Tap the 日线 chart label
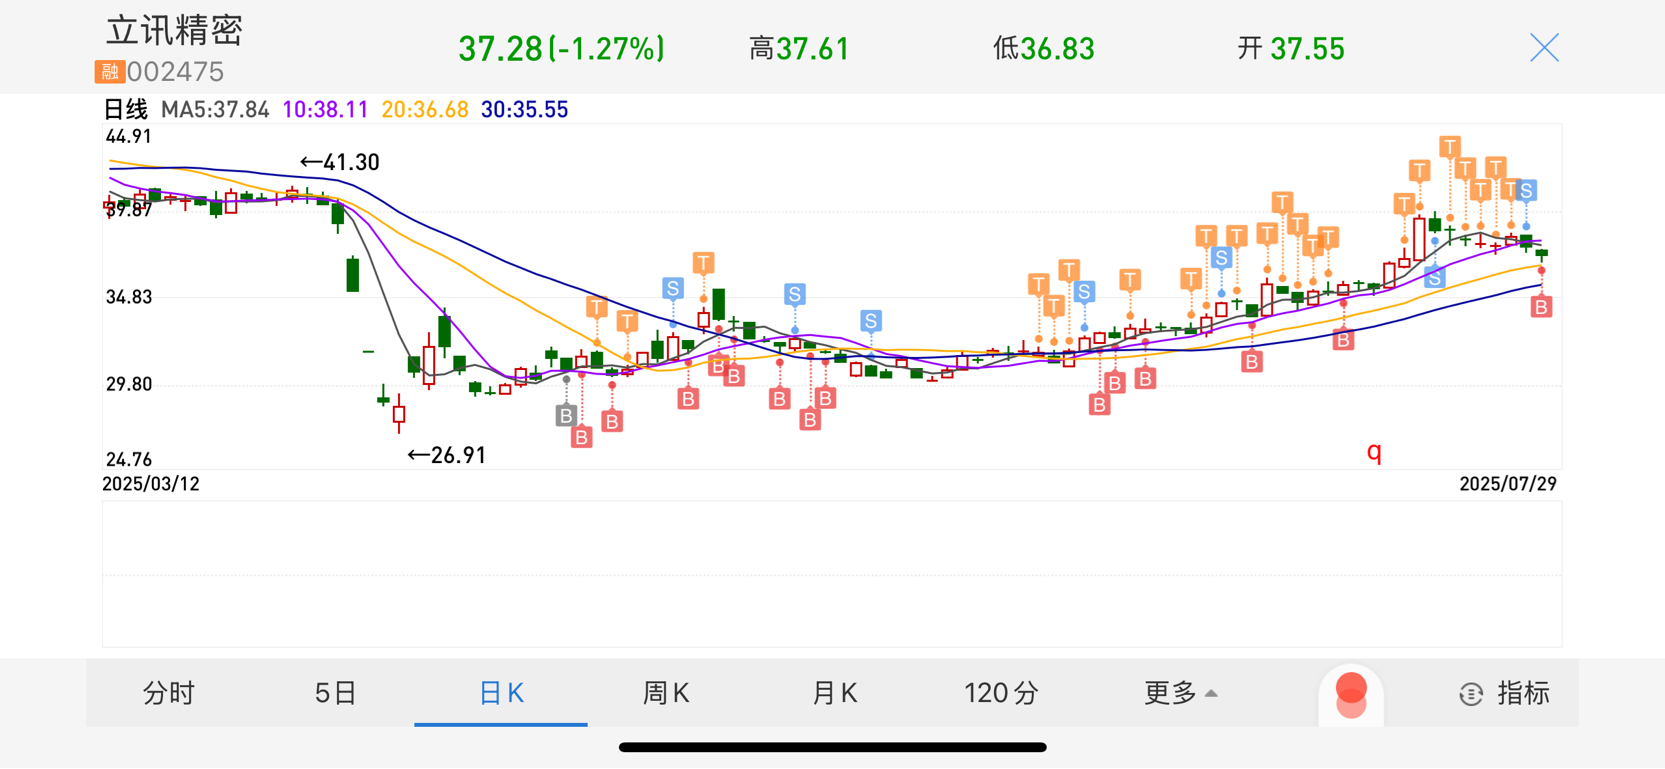 pos(126,110)
